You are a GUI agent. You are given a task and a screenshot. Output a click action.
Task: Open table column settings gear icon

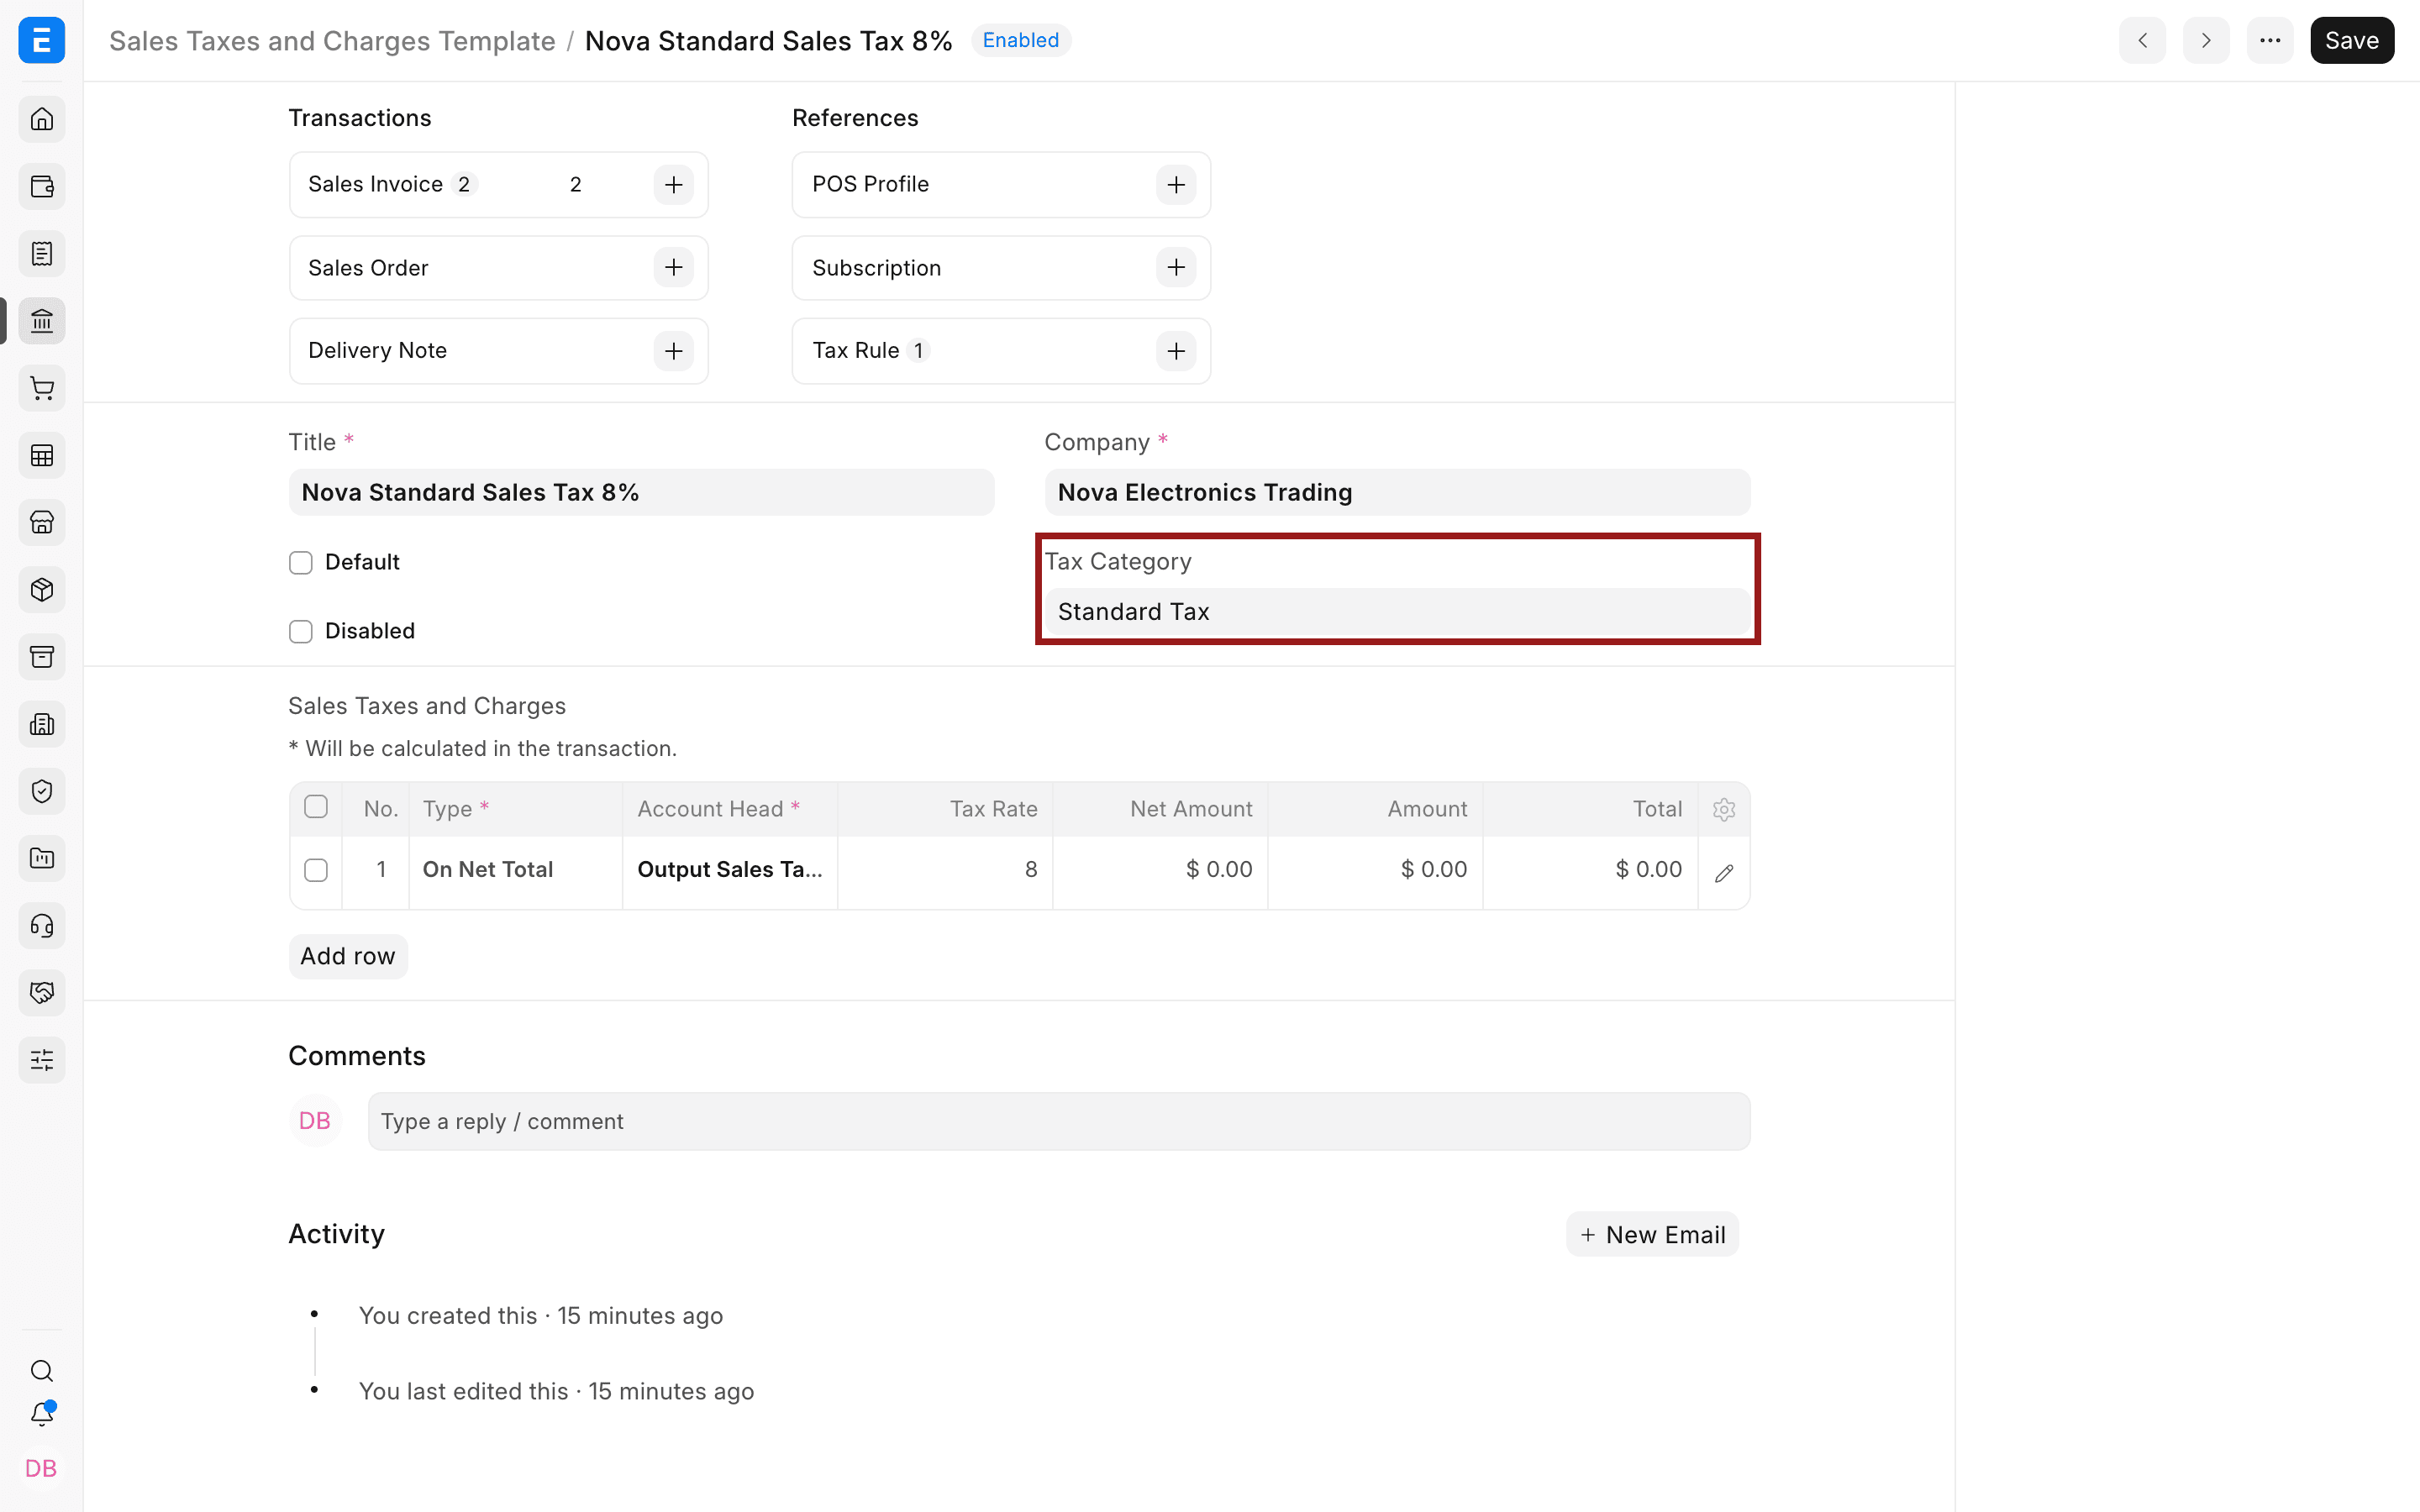pos(1723,809)
